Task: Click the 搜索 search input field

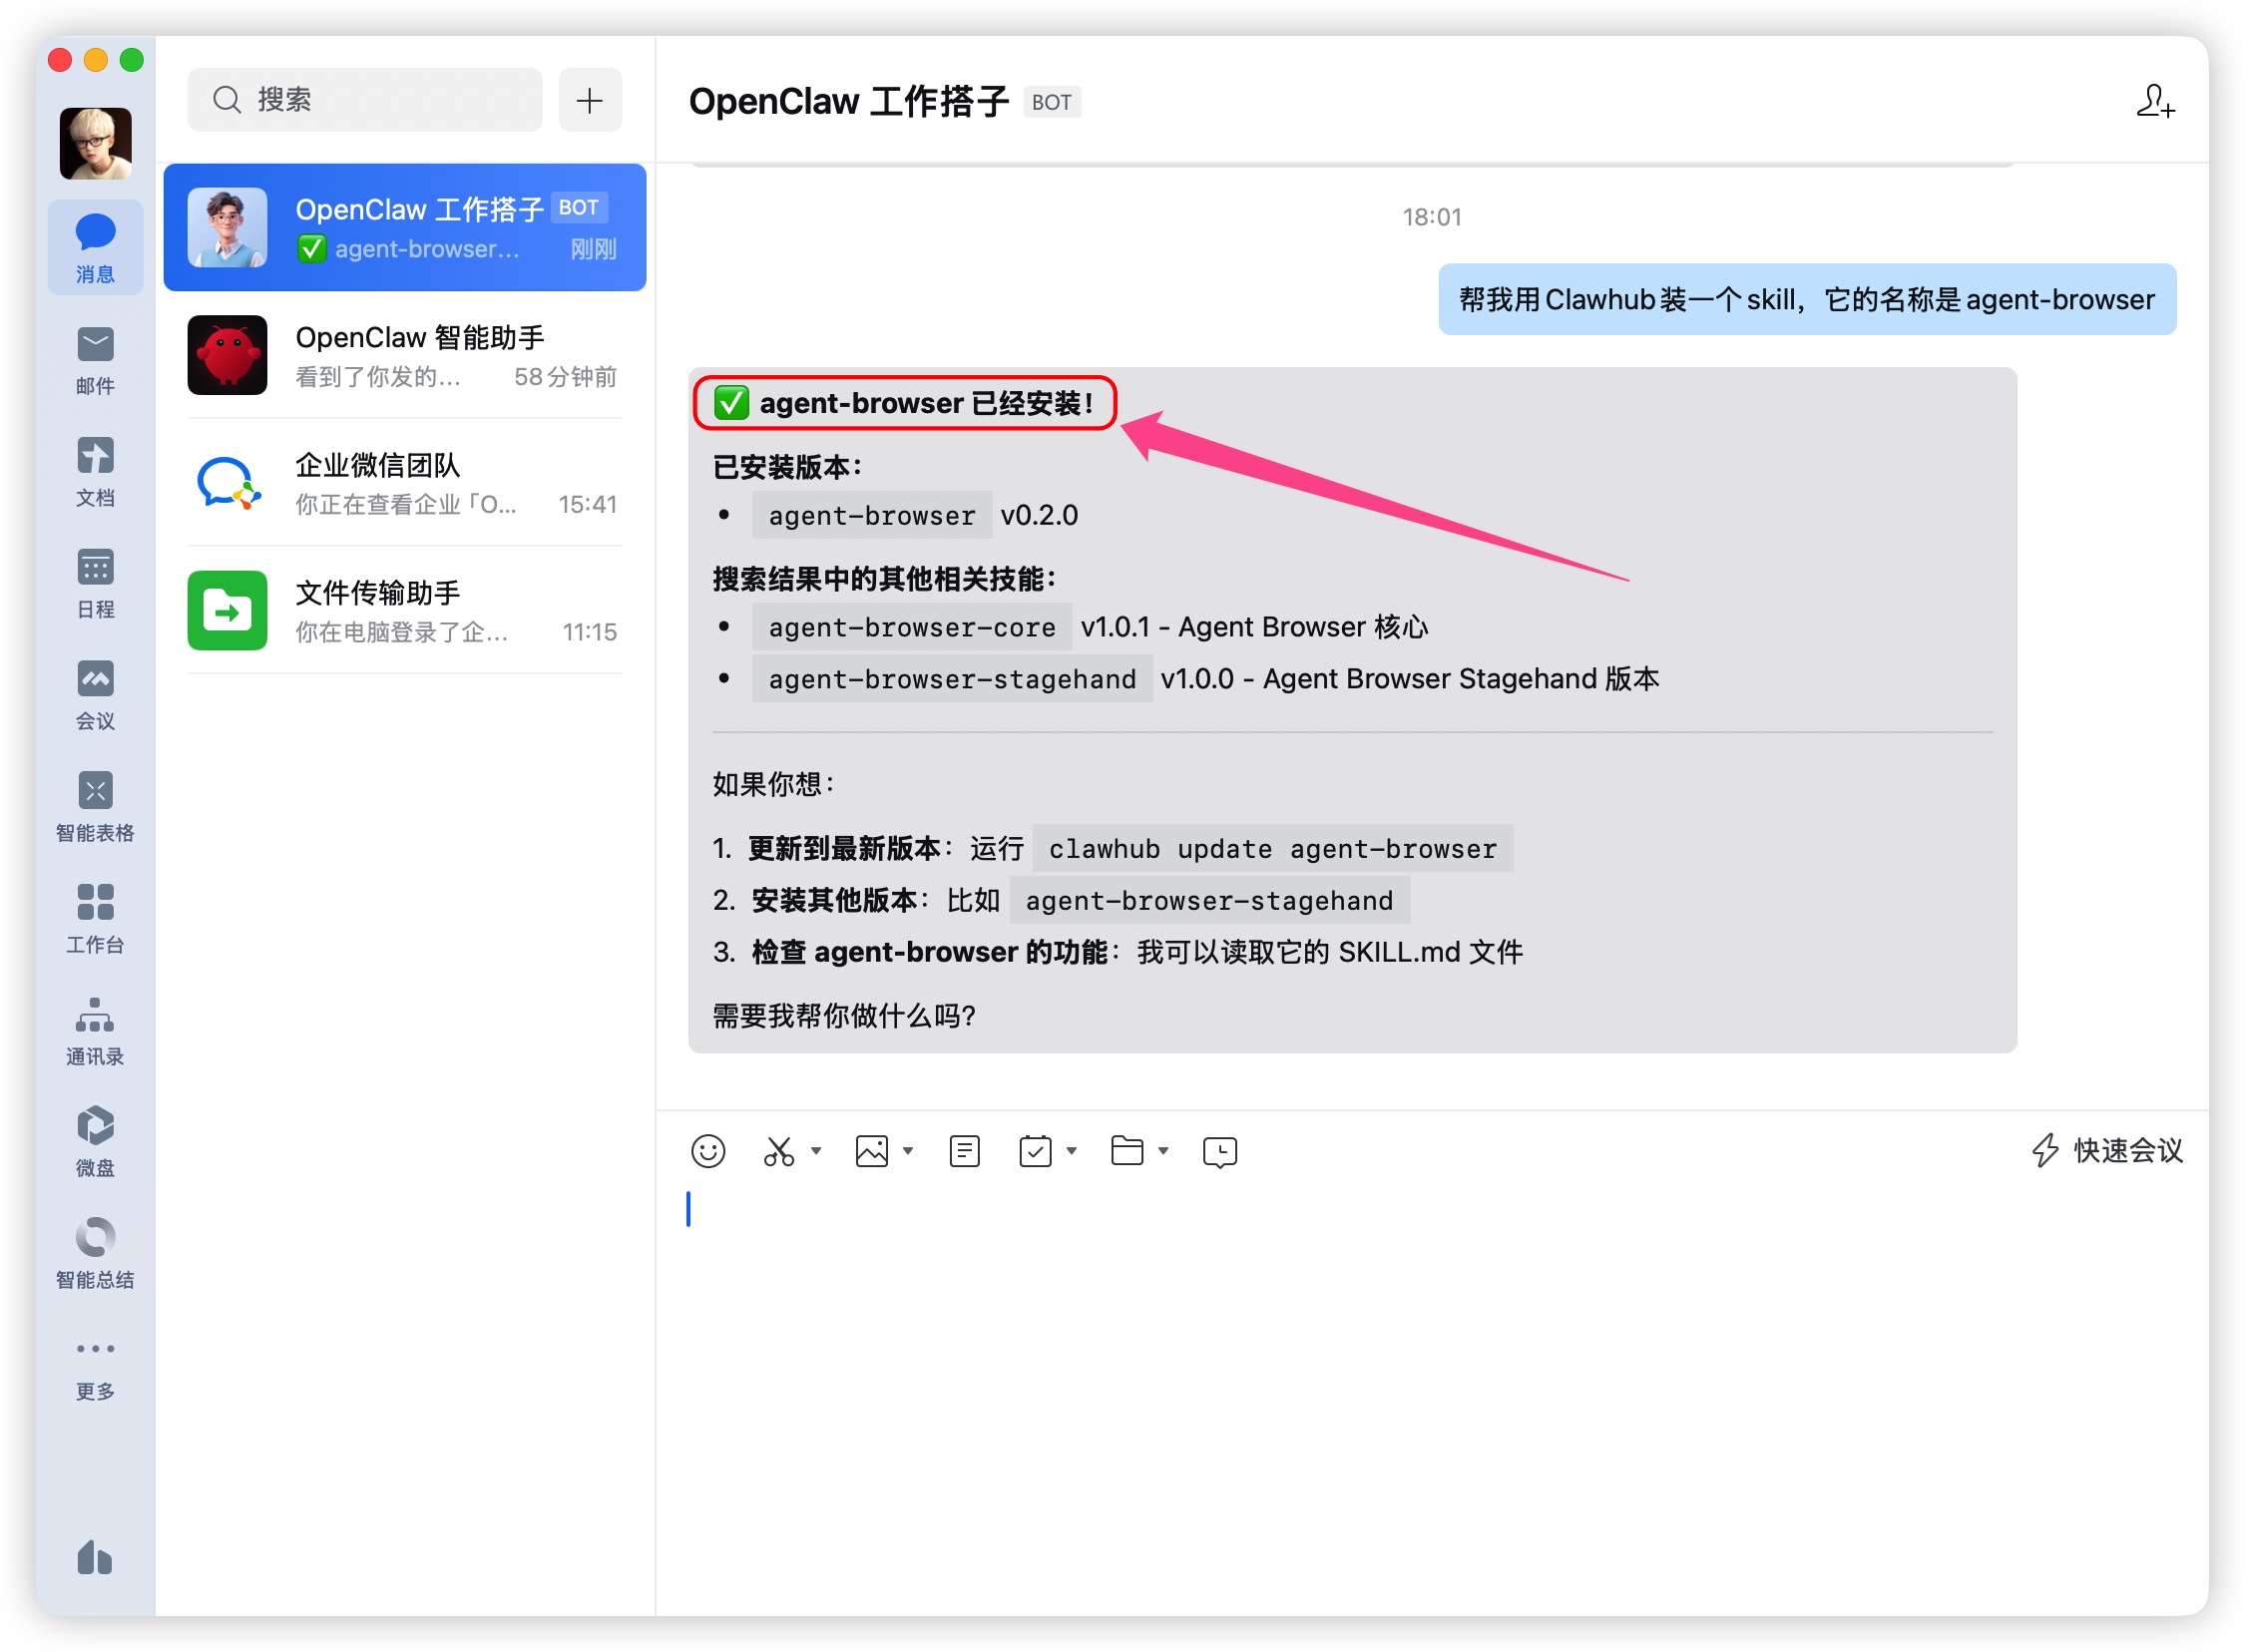Action: (366, 100)
